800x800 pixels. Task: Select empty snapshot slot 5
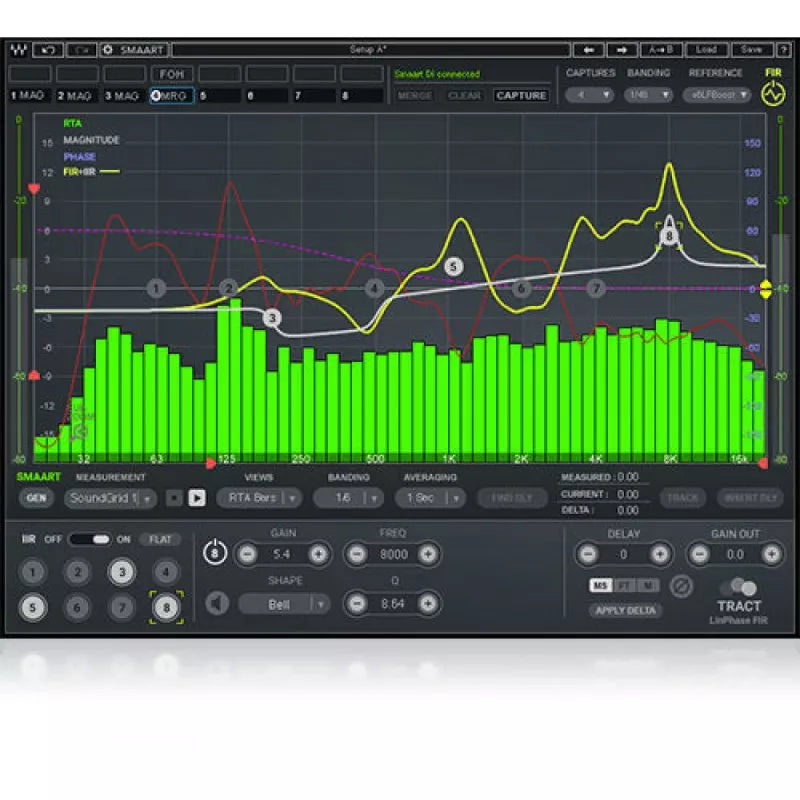219,95
